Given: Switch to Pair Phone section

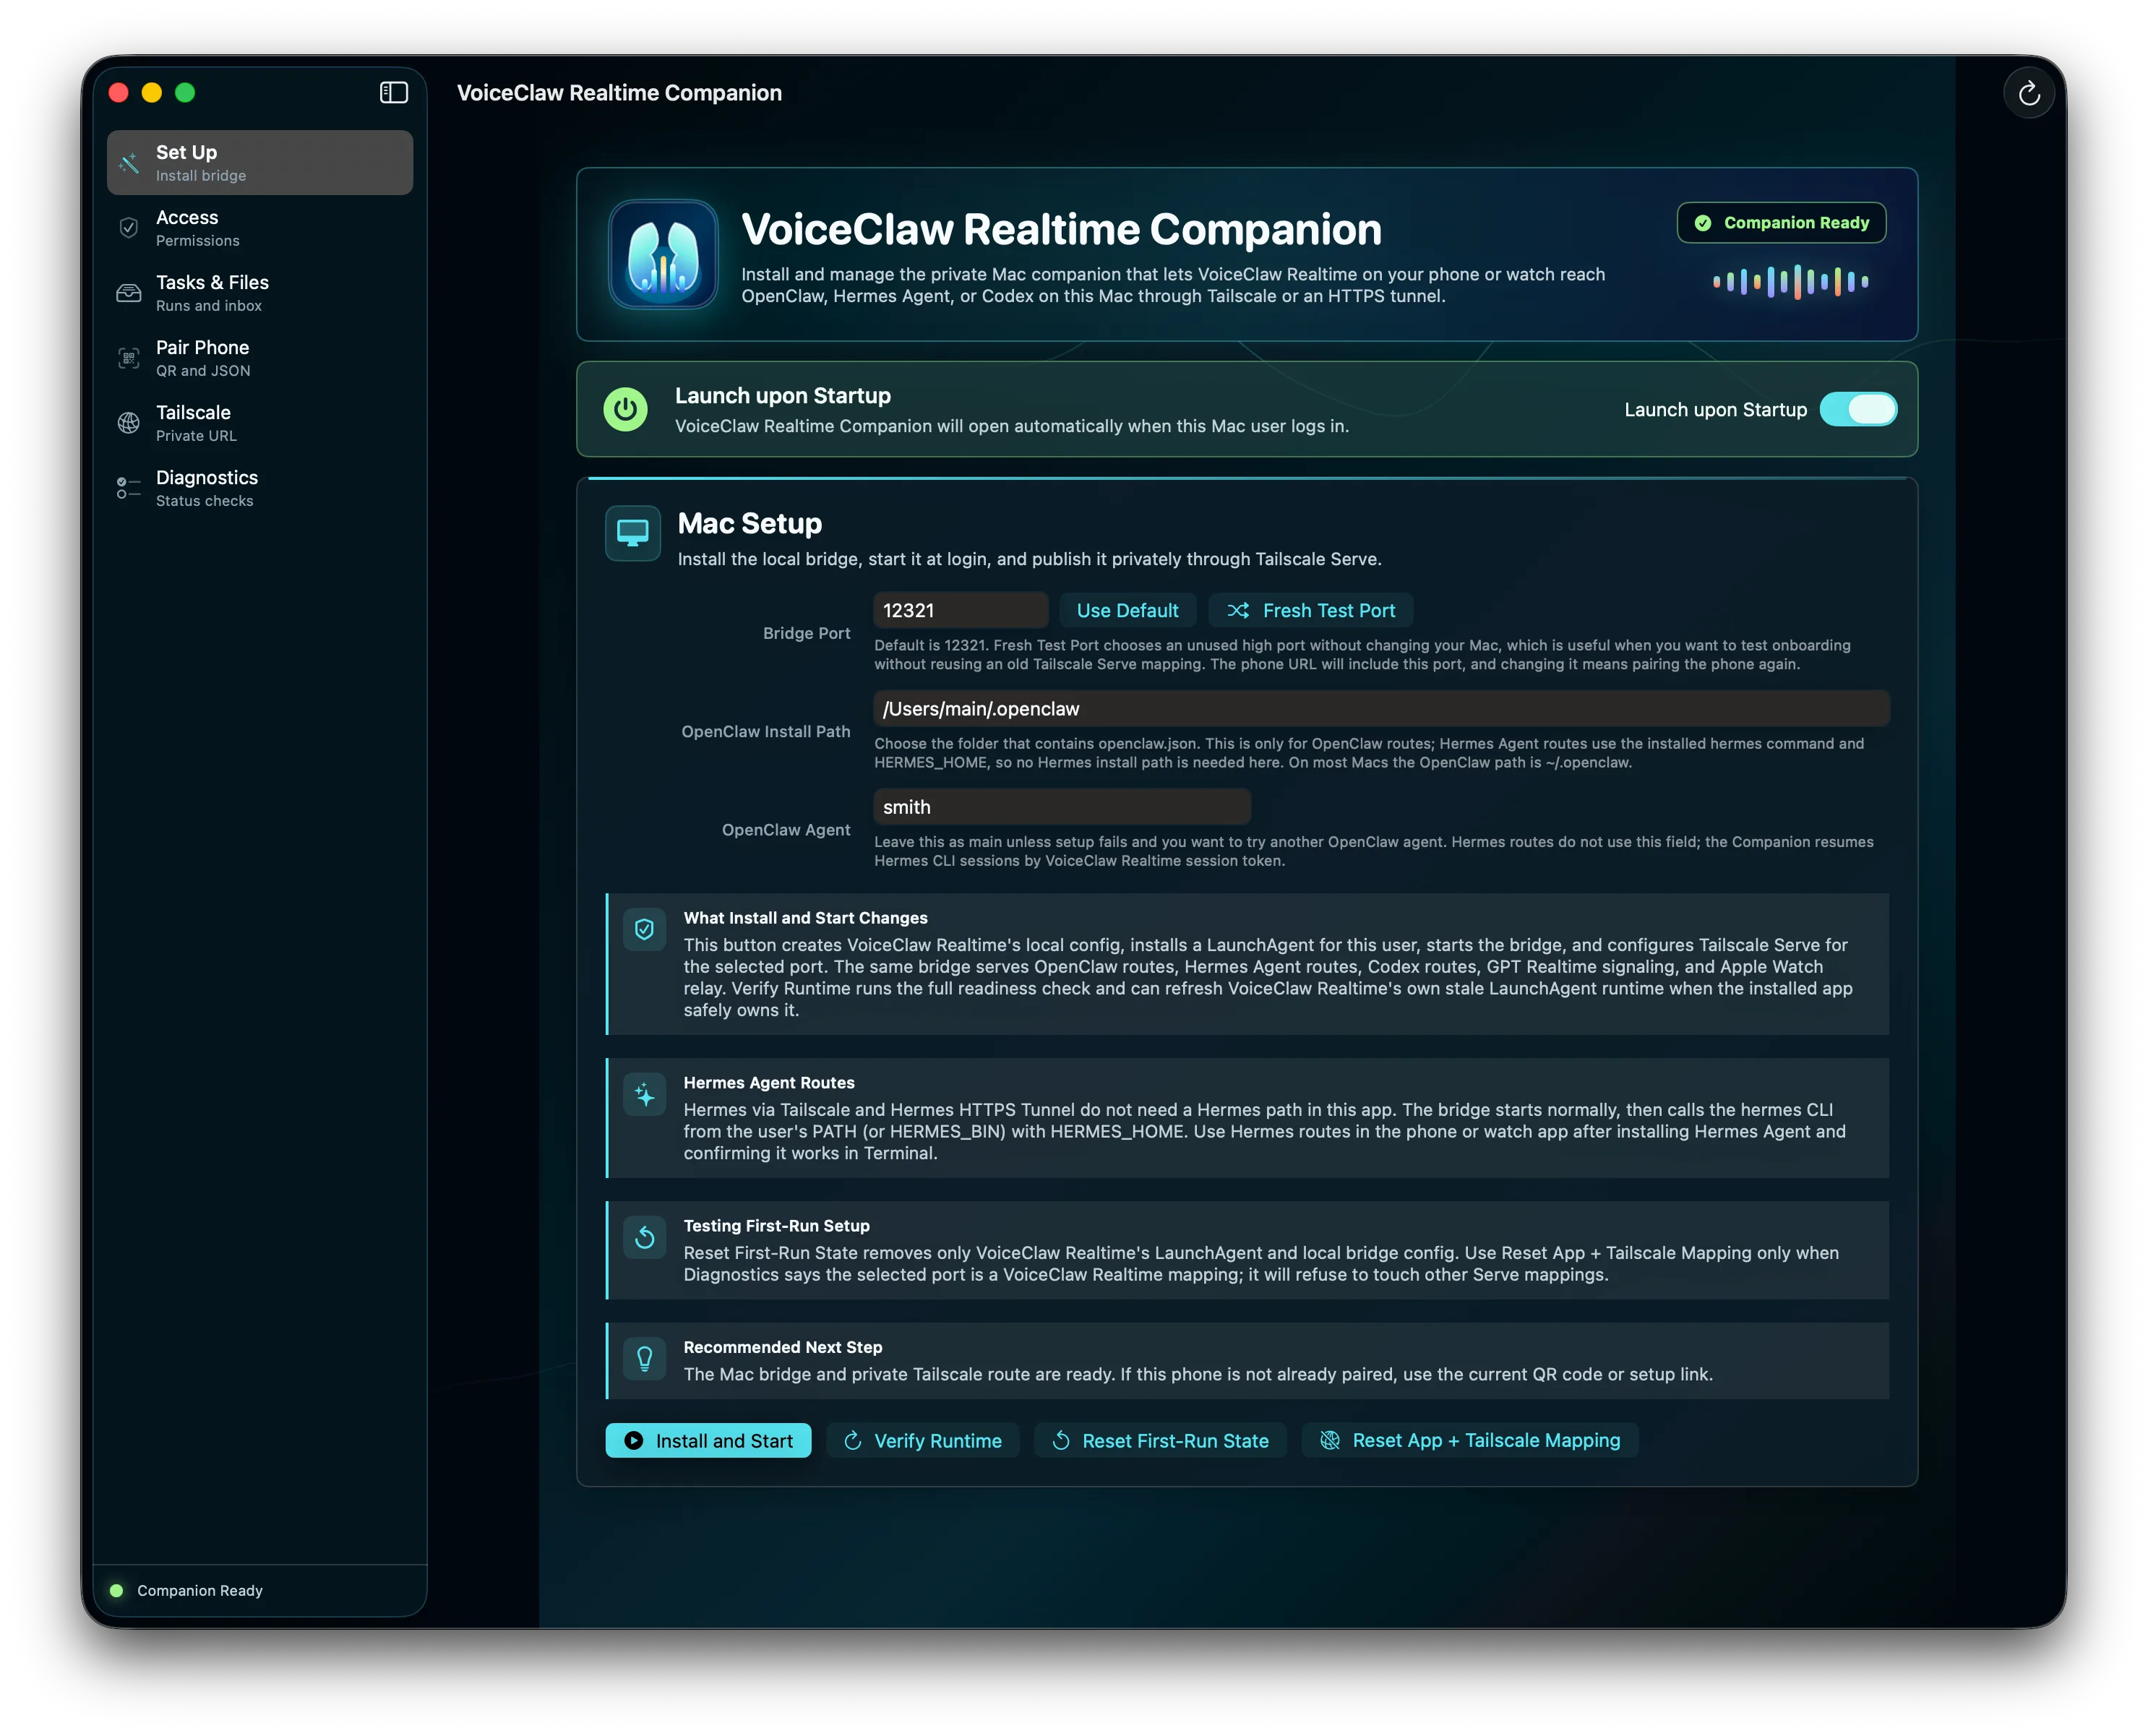Looking at the screenshot, I should tap(260, 358).
